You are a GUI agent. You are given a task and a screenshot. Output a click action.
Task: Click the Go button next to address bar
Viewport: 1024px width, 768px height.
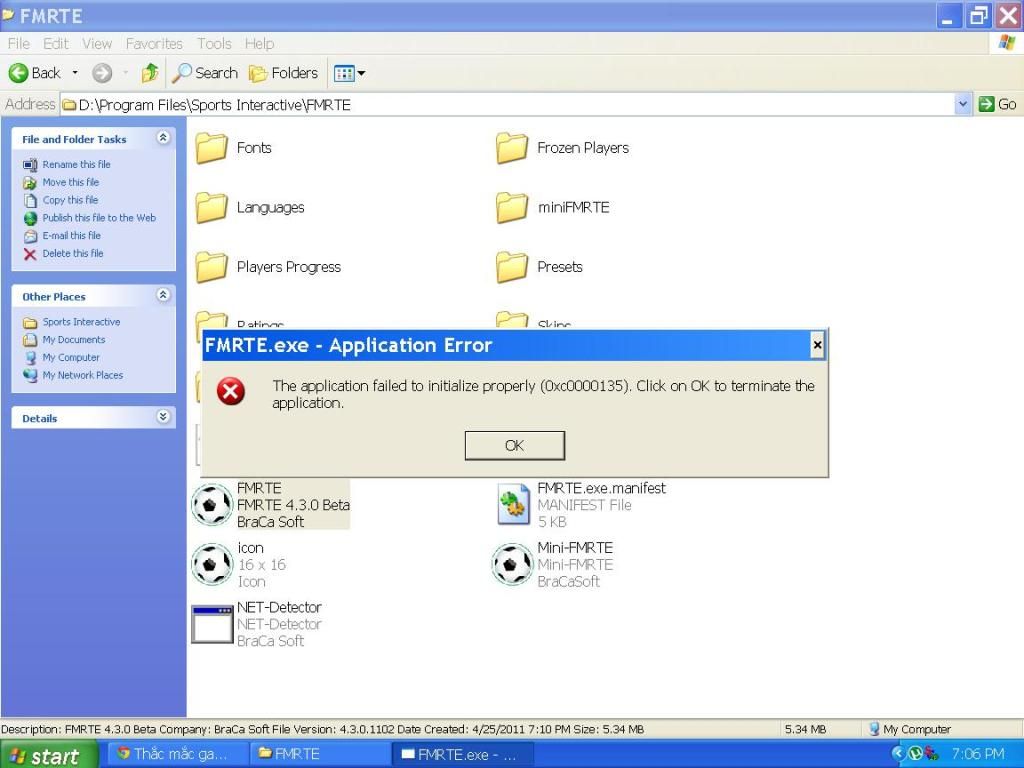(997, 104)
